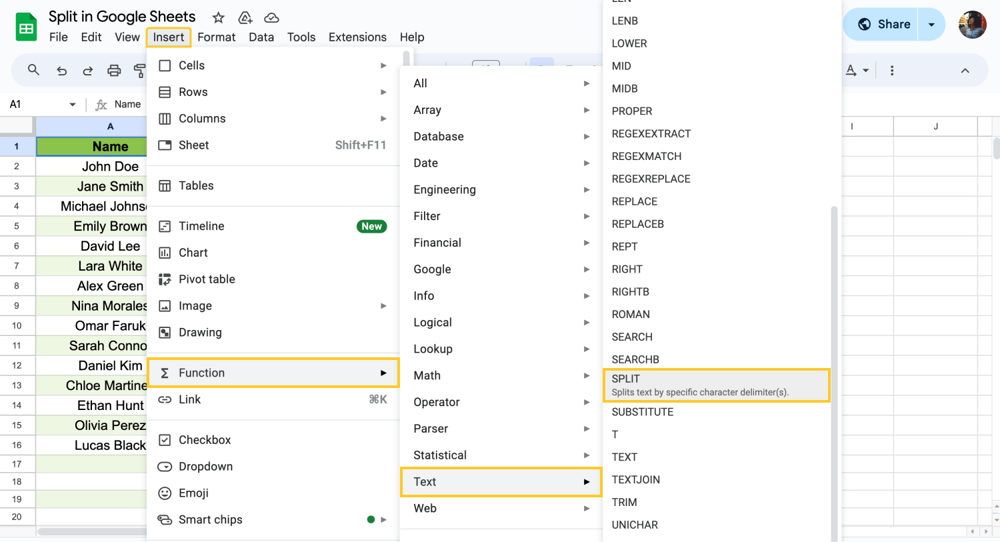Open the three-dot more options icon

click(x=892, y=71)
